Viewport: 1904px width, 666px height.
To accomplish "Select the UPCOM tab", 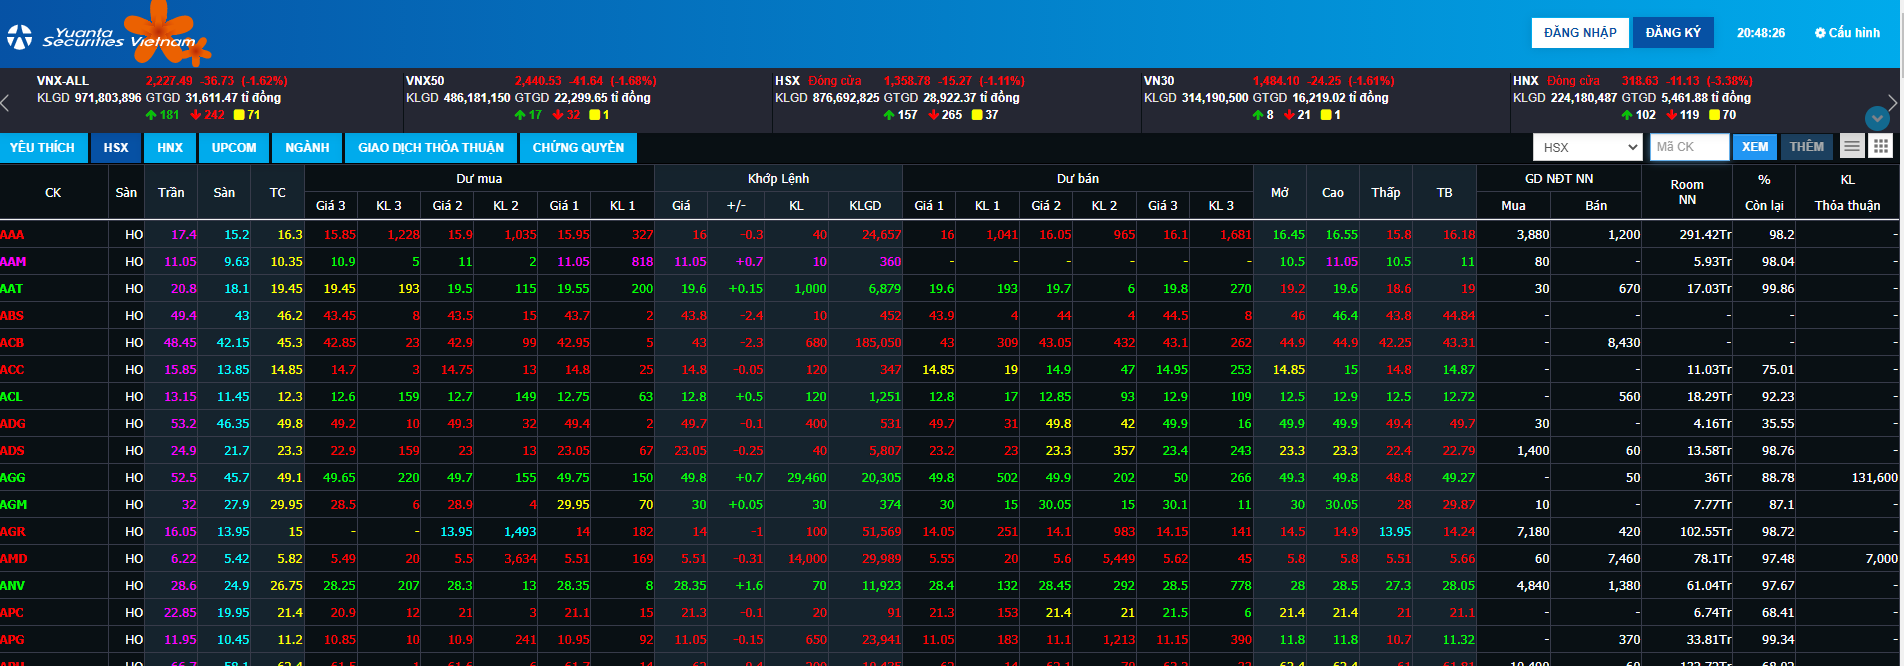I will (x=234, y=148).
